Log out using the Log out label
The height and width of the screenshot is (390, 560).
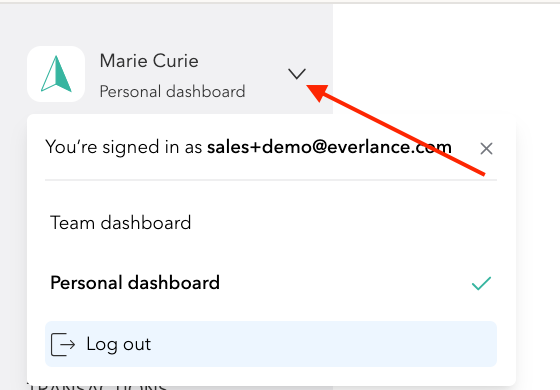click(119, 344)
